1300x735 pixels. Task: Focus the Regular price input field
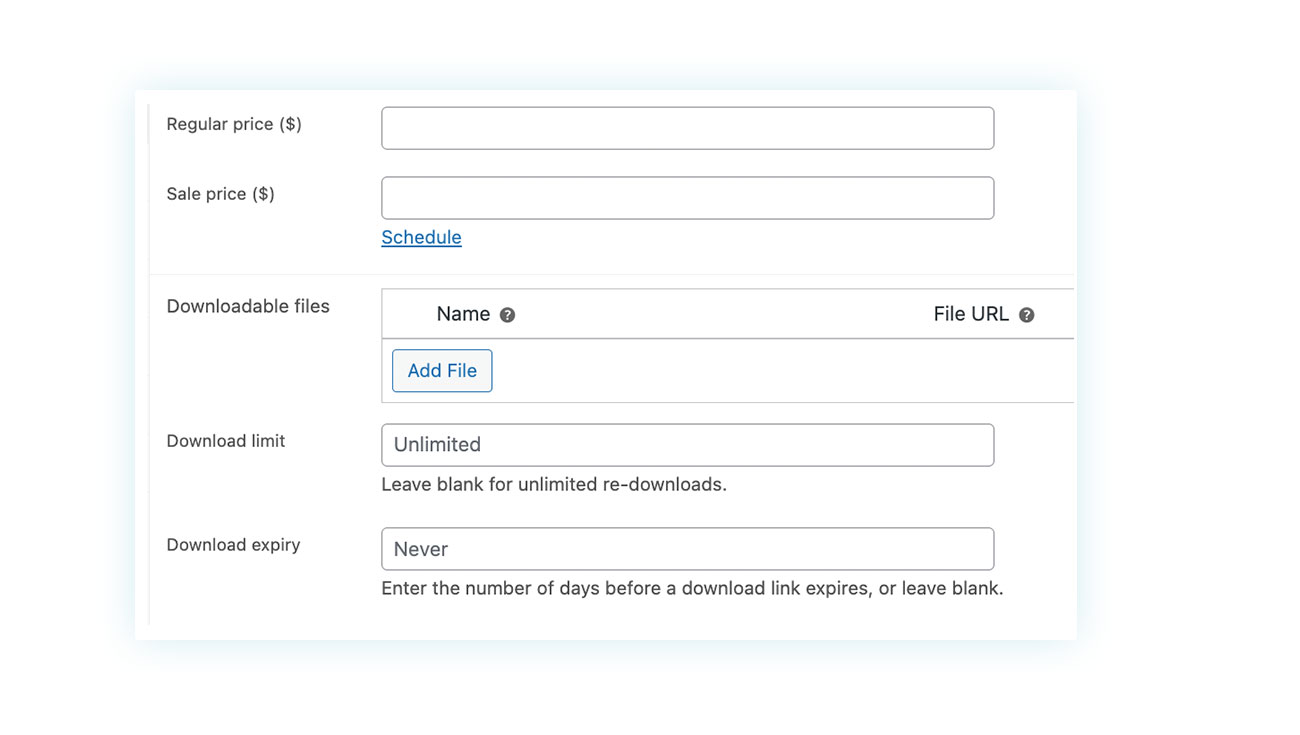(x=688, y=128)
